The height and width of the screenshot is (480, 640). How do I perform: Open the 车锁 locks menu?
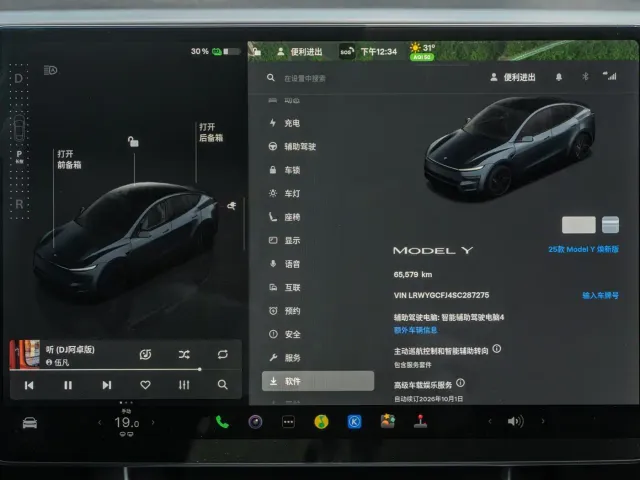pos(284,170)
